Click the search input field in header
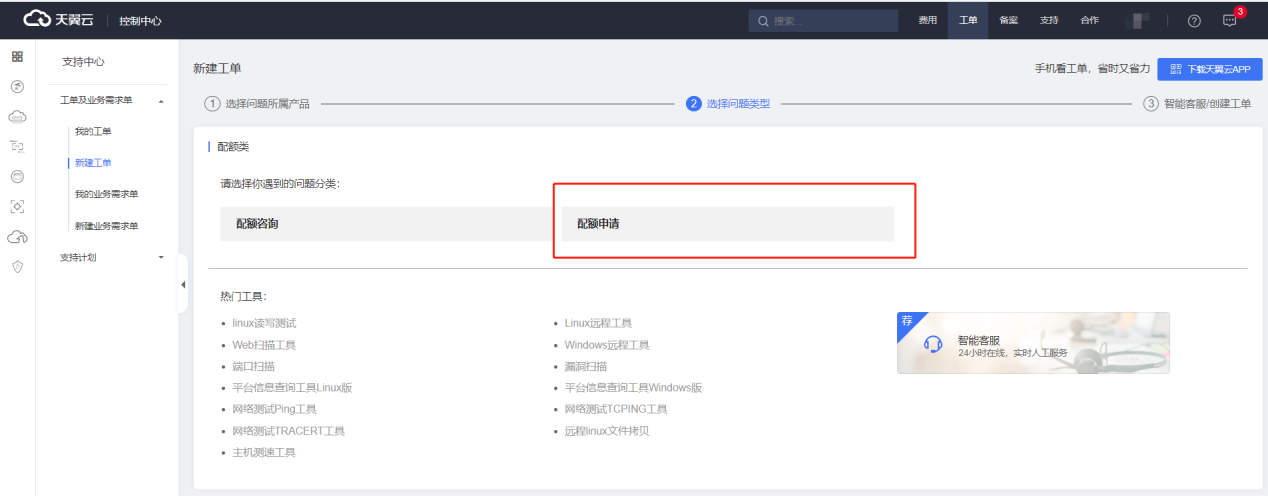 (x=823, y=21)
